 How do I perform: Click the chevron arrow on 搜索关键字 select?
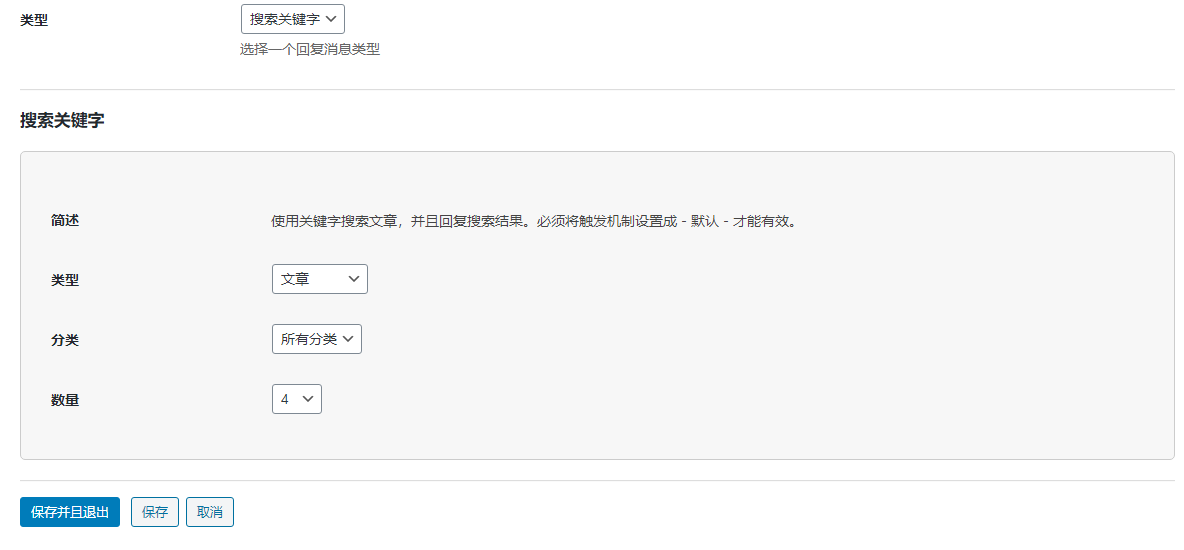(x=332, y=18)
